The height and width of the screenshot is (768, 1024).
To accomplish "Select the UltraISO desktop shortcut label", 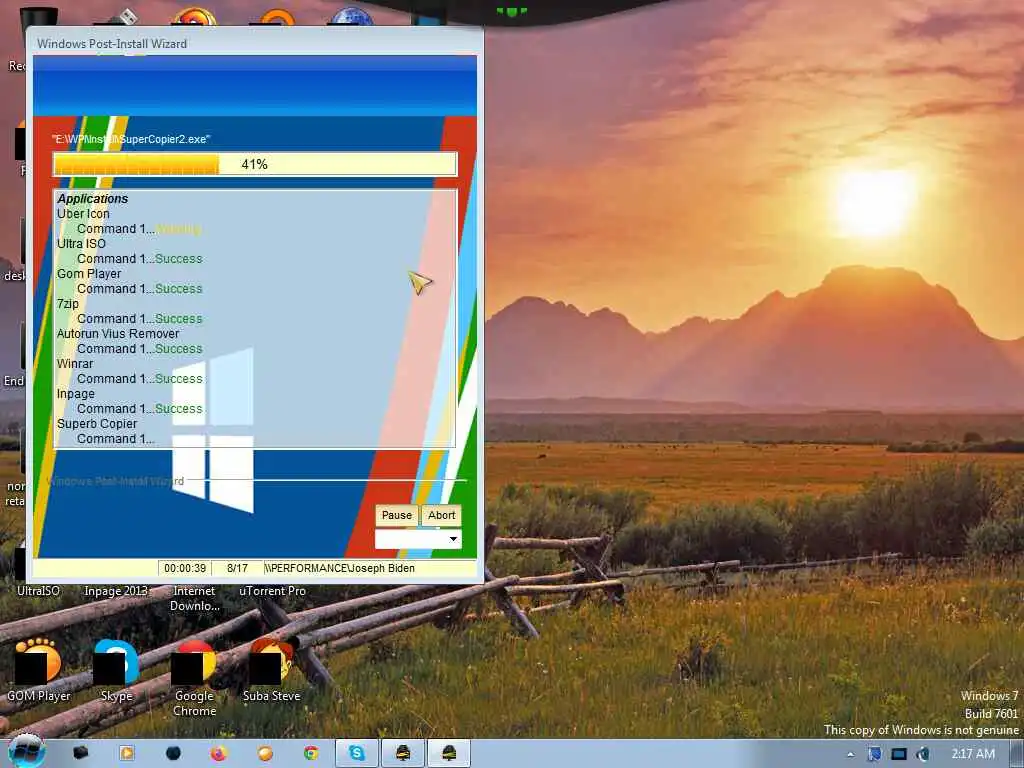I will coord(38,590).
